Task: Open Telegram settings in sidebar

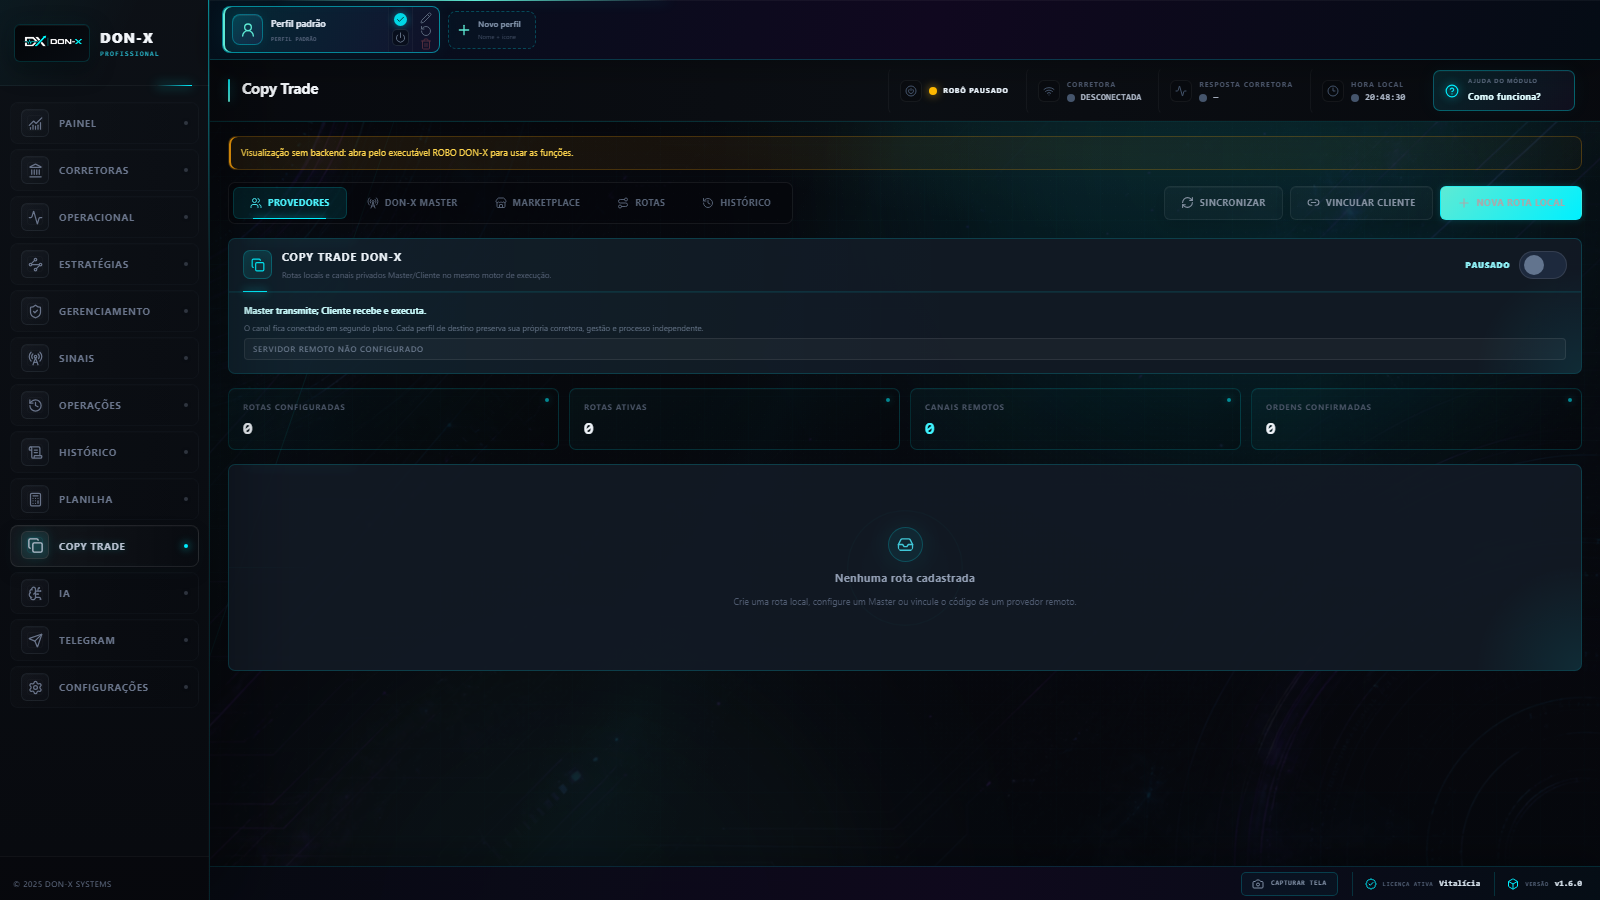Action: [x=105, y=640]
